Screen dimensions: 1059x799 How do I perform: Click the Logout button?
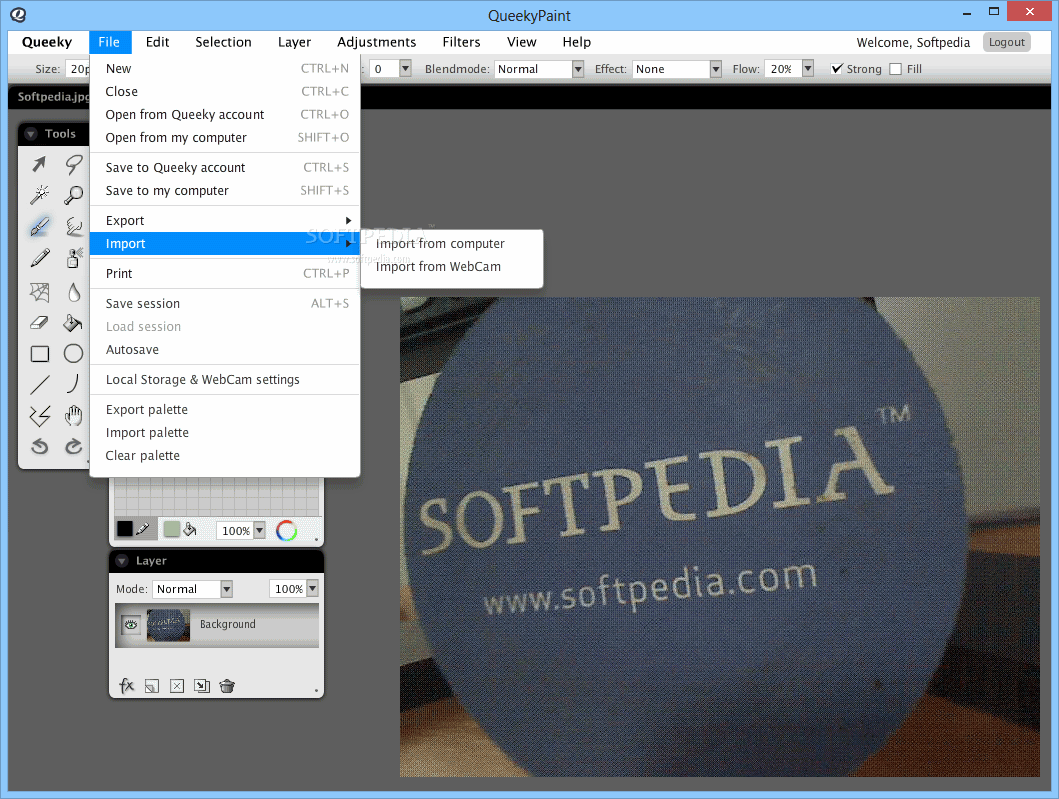tap(1006, 42)
